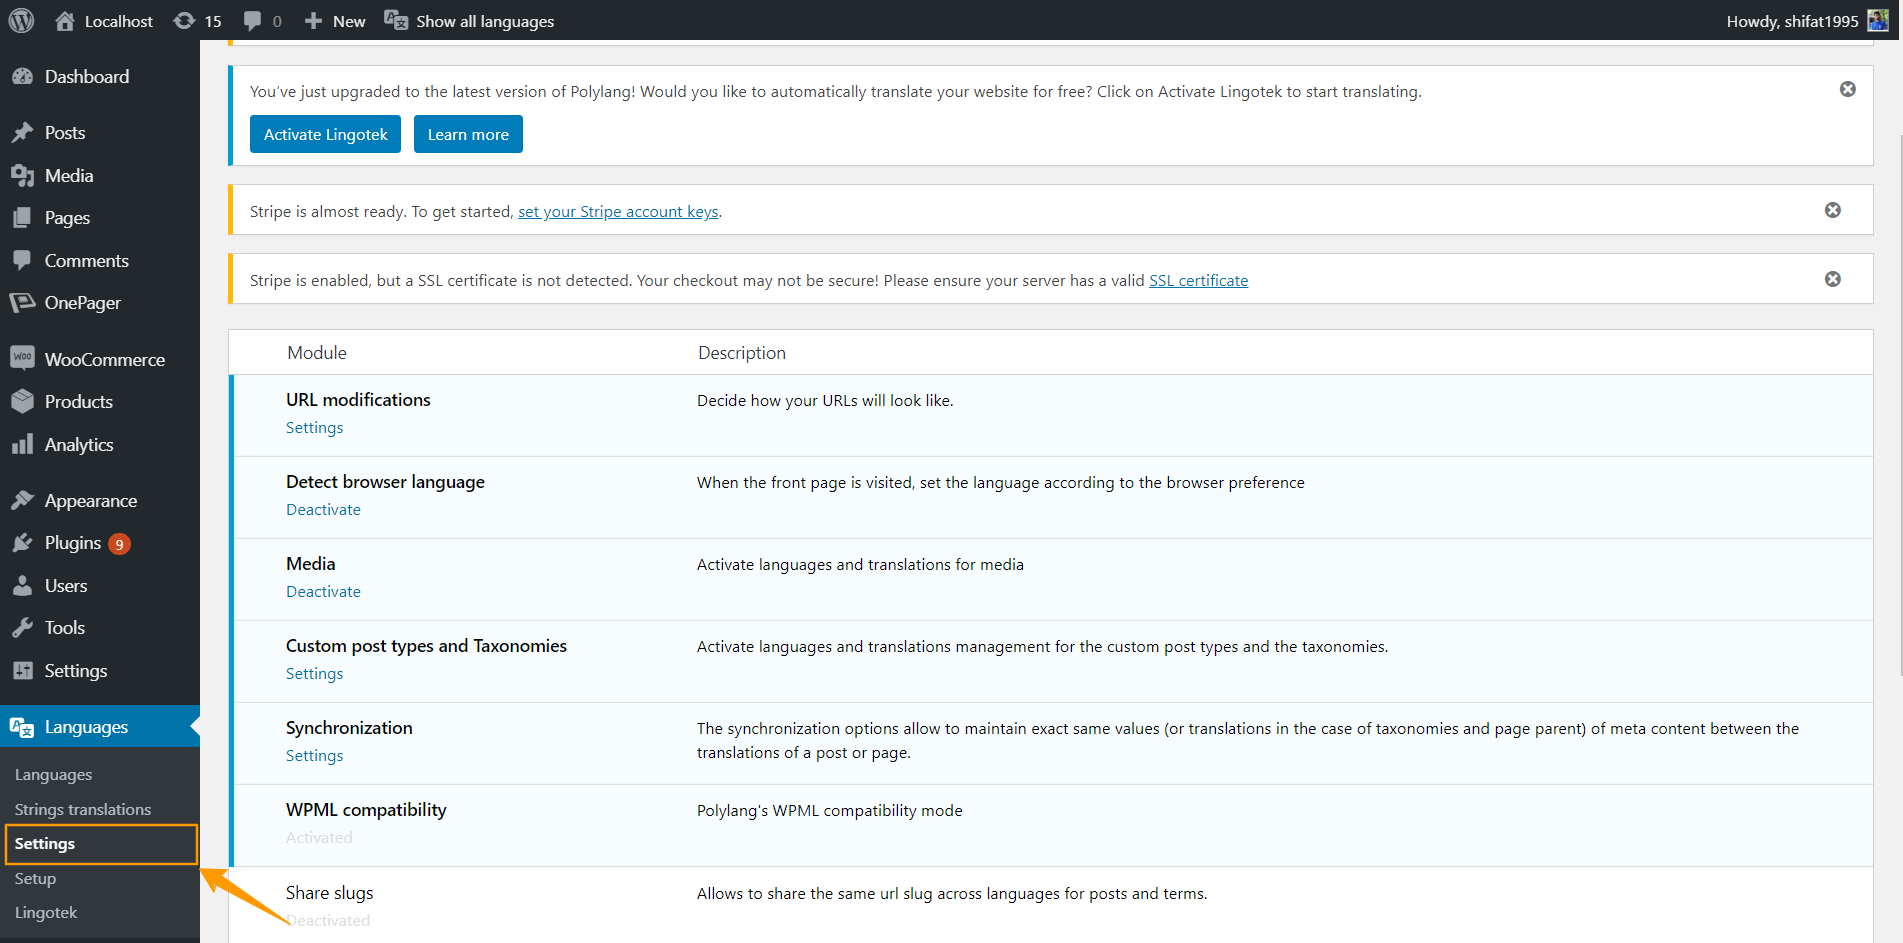Click the Custom post types and Taxonomies title
The image size is (1903, 943).
(426, 646)
